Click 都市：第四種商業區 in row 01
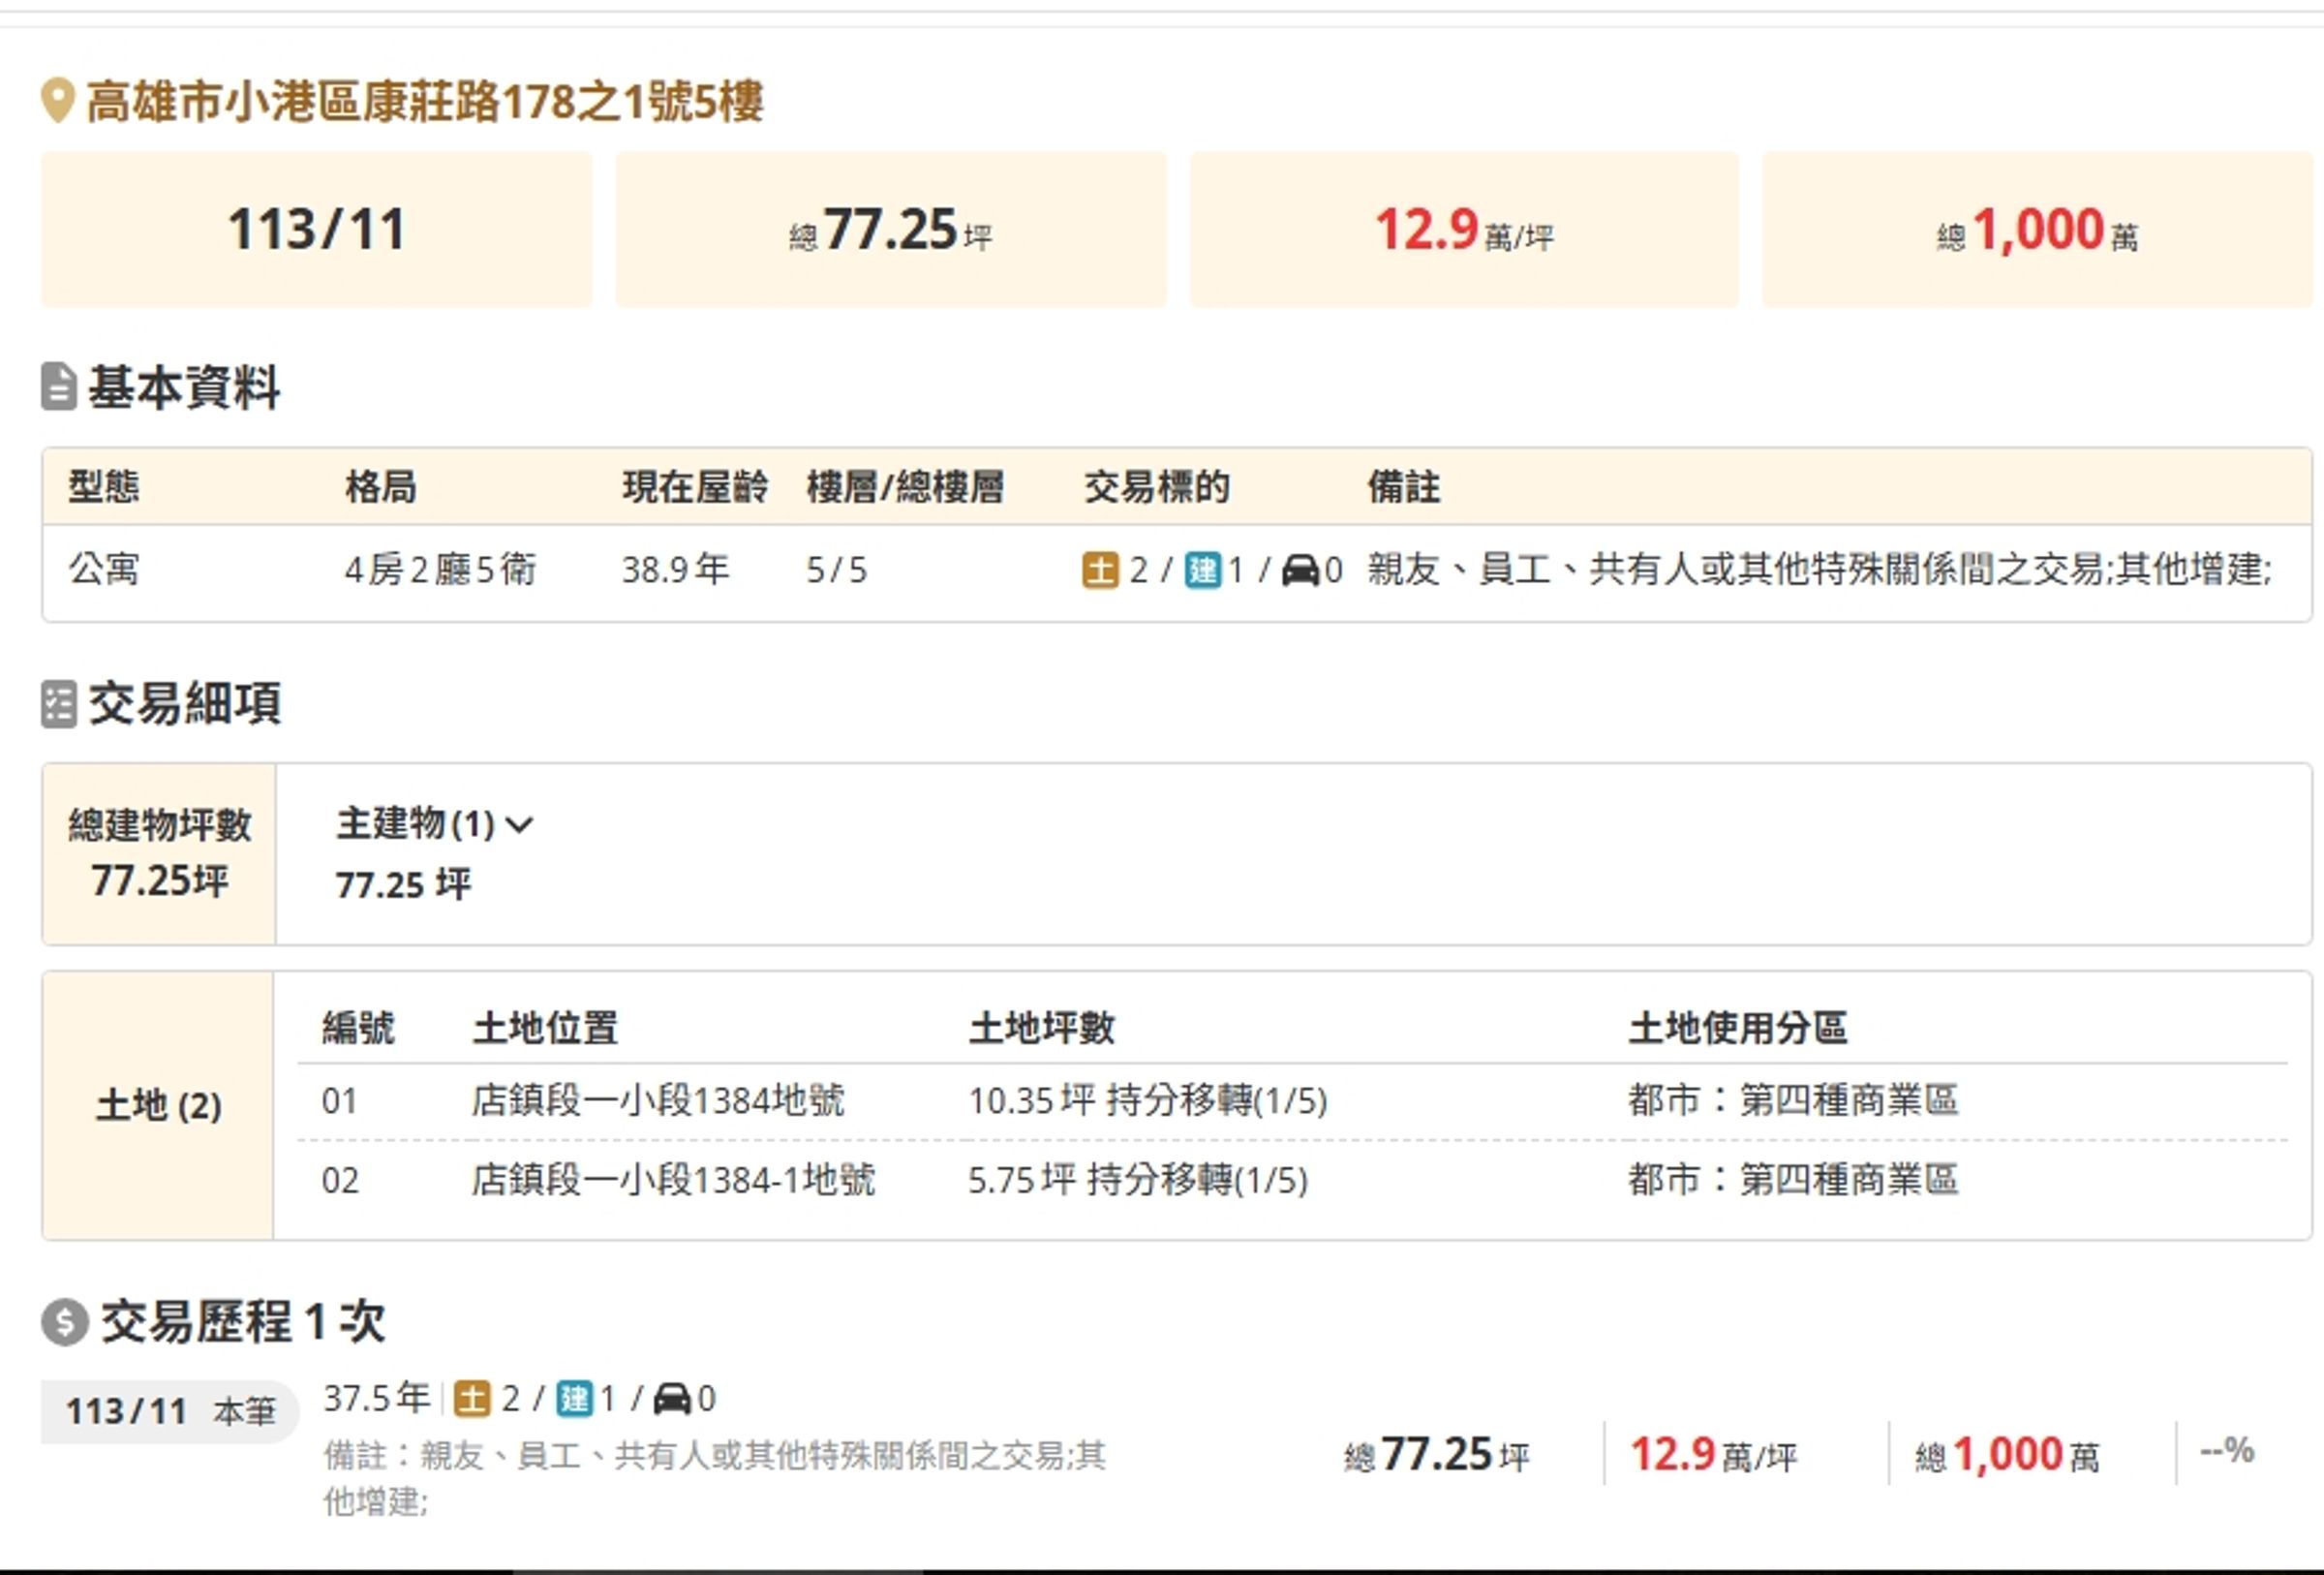The image size is (2324, 1575). [x=1793, y=1100]
